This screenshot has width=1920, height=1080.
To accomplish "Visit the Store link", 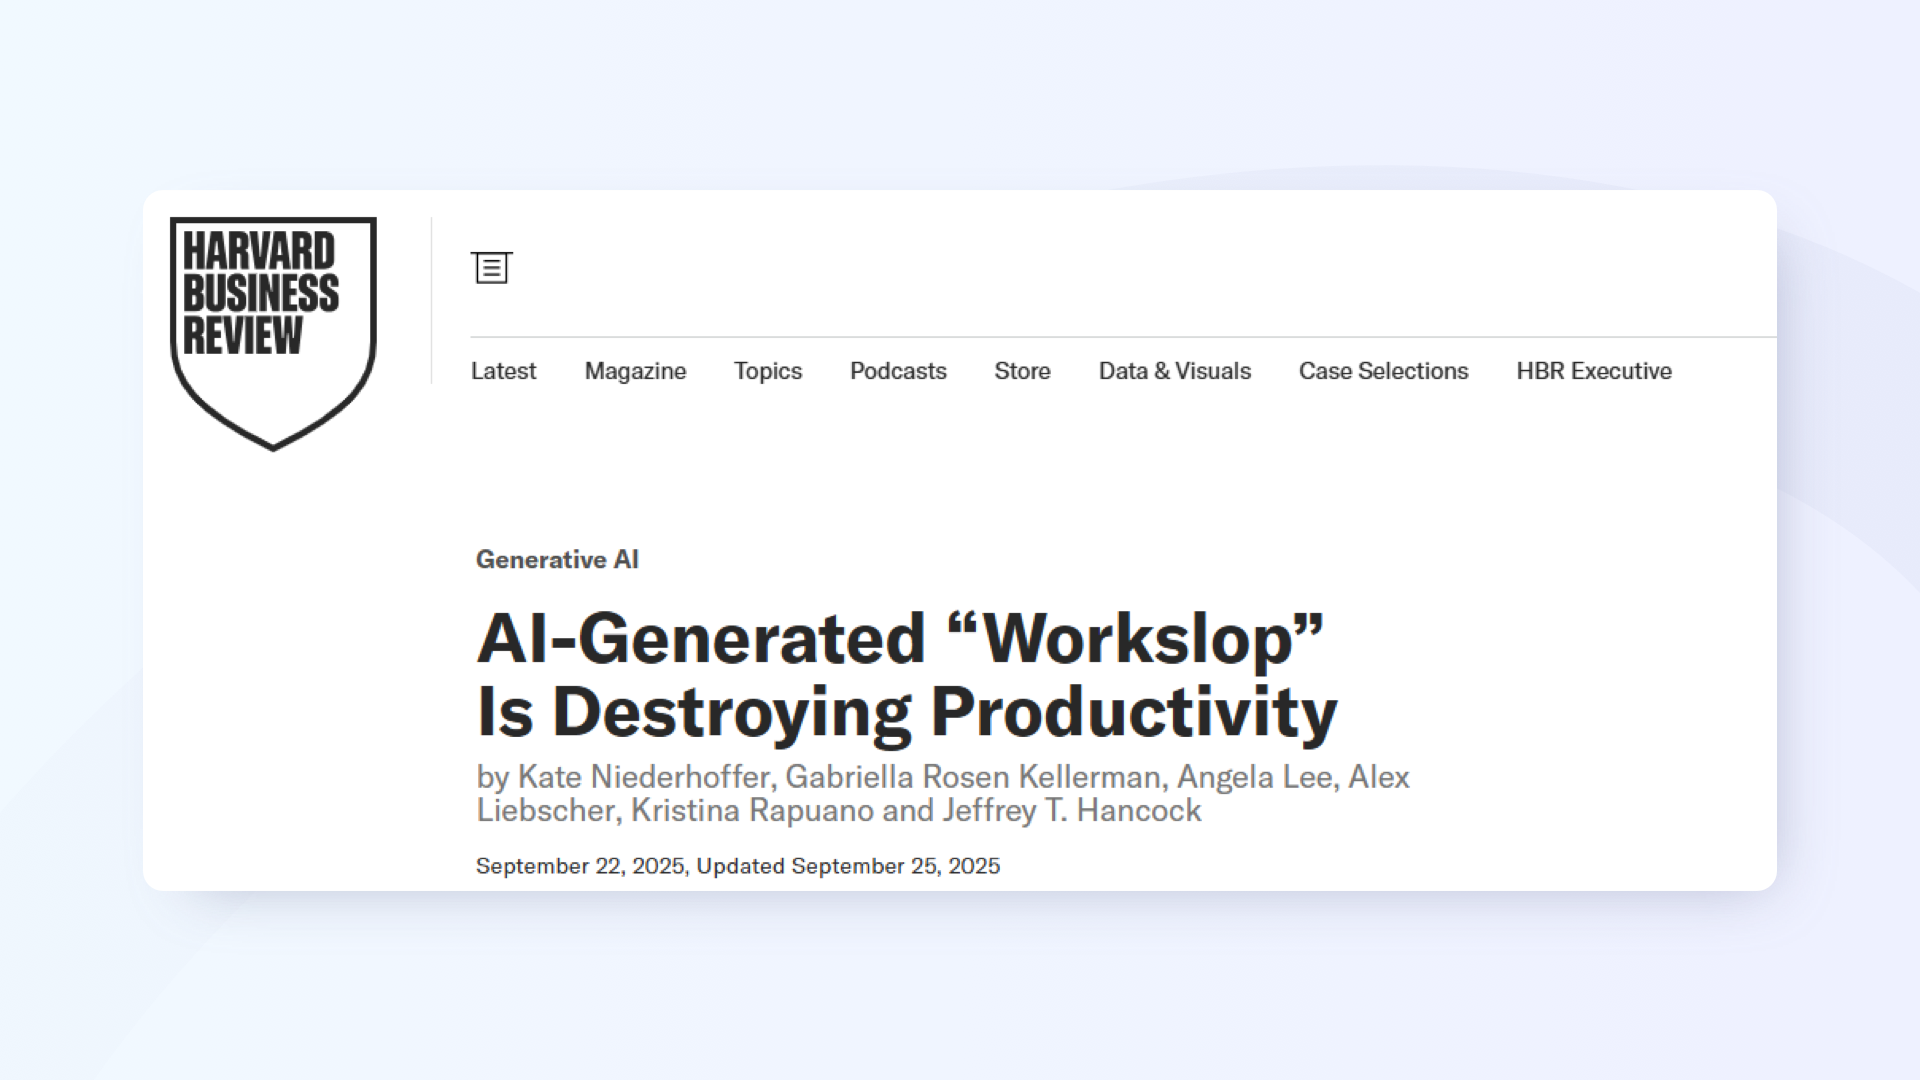I will (x=1021, y=371).
